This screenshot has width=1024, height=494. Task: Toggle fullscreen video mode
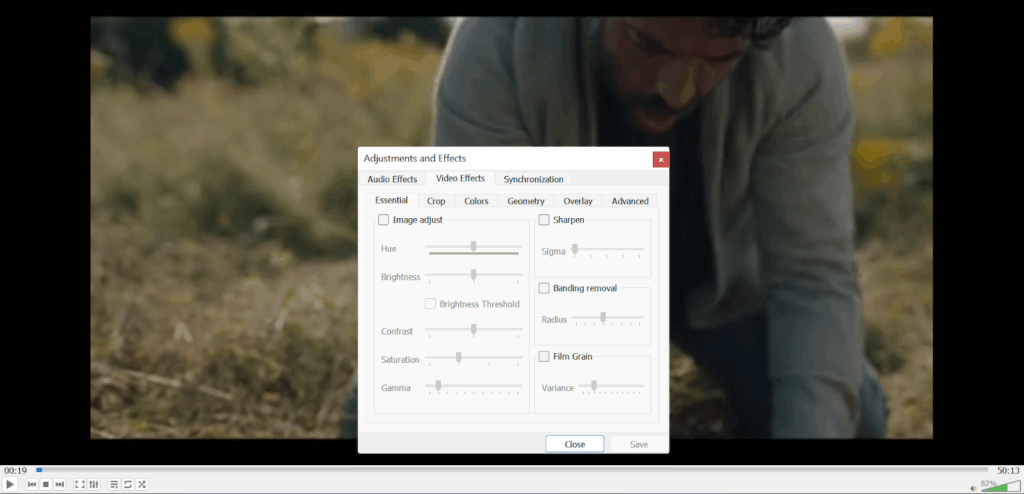[x=80, y=484]
